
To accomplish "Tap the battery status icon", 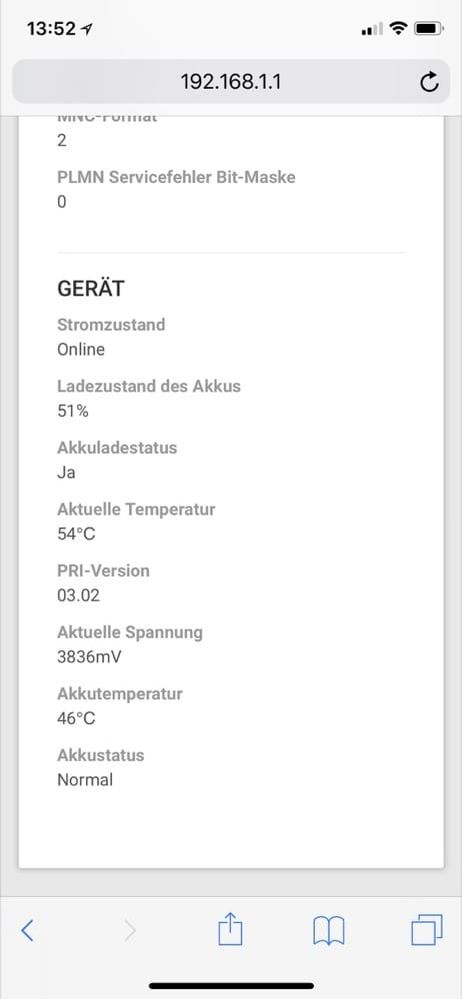I will [428, 29].
